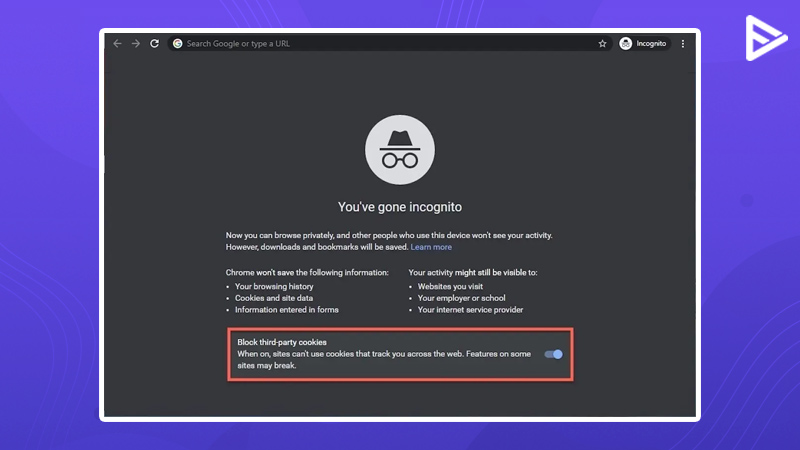Click the browser Back arrow
Screen dimensions: 800x450
point(117,43)
